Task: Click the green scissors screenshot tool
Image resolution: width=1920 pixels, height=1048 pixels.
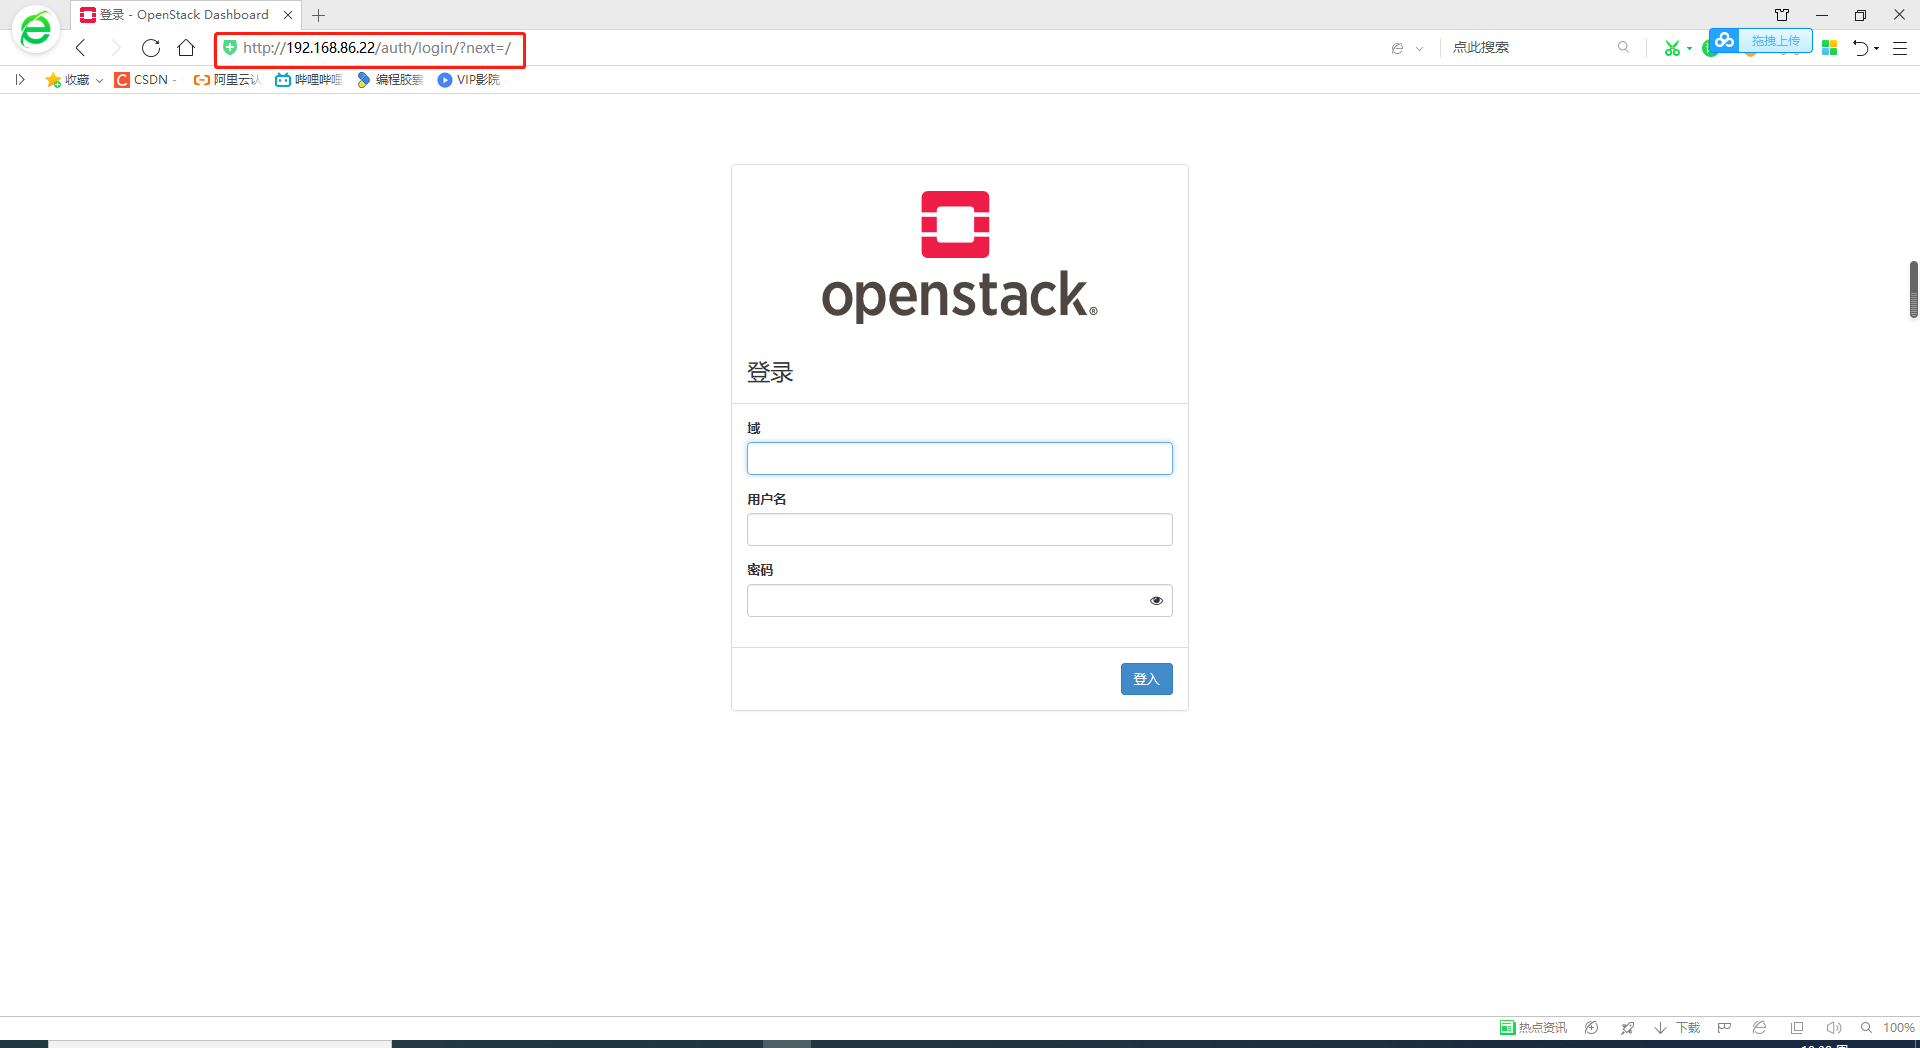Action: [1672, 48]
